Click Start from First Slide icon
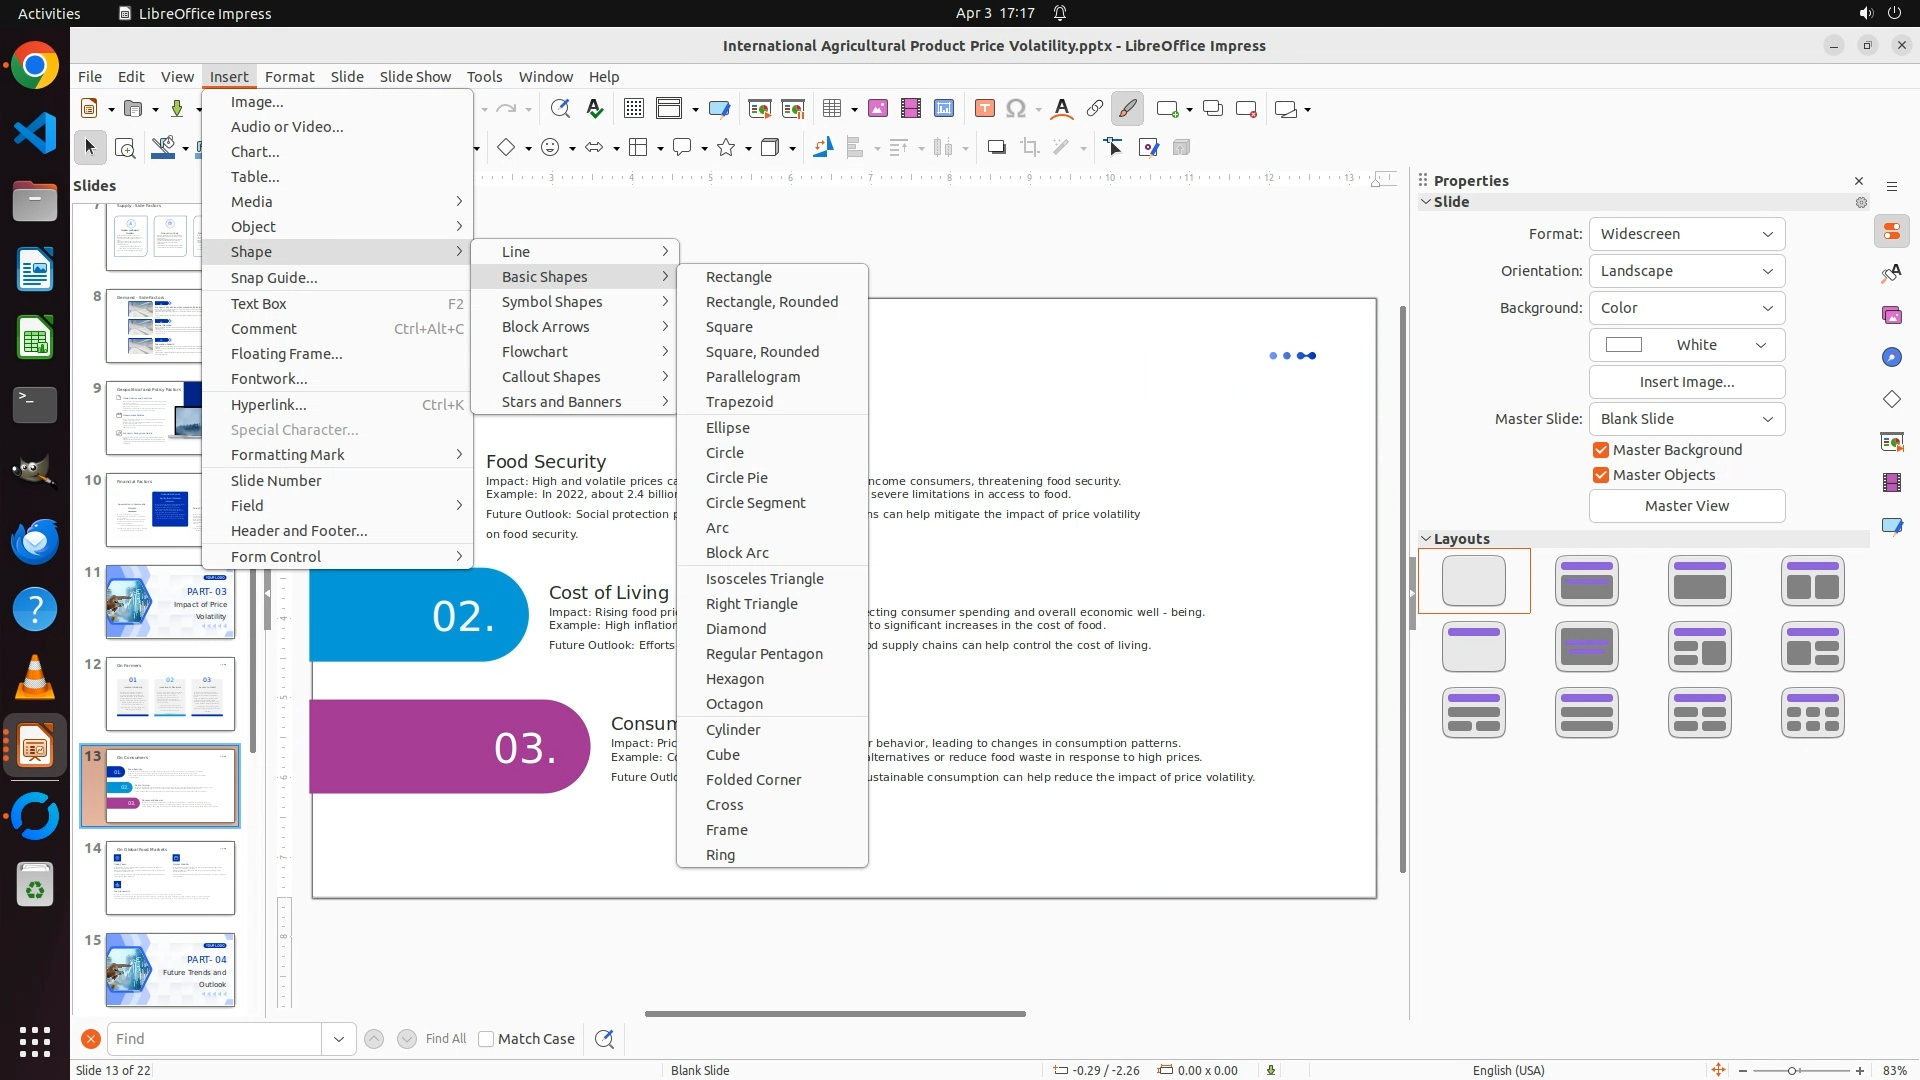This screenshot has height=1080, width=1920. 759,109
